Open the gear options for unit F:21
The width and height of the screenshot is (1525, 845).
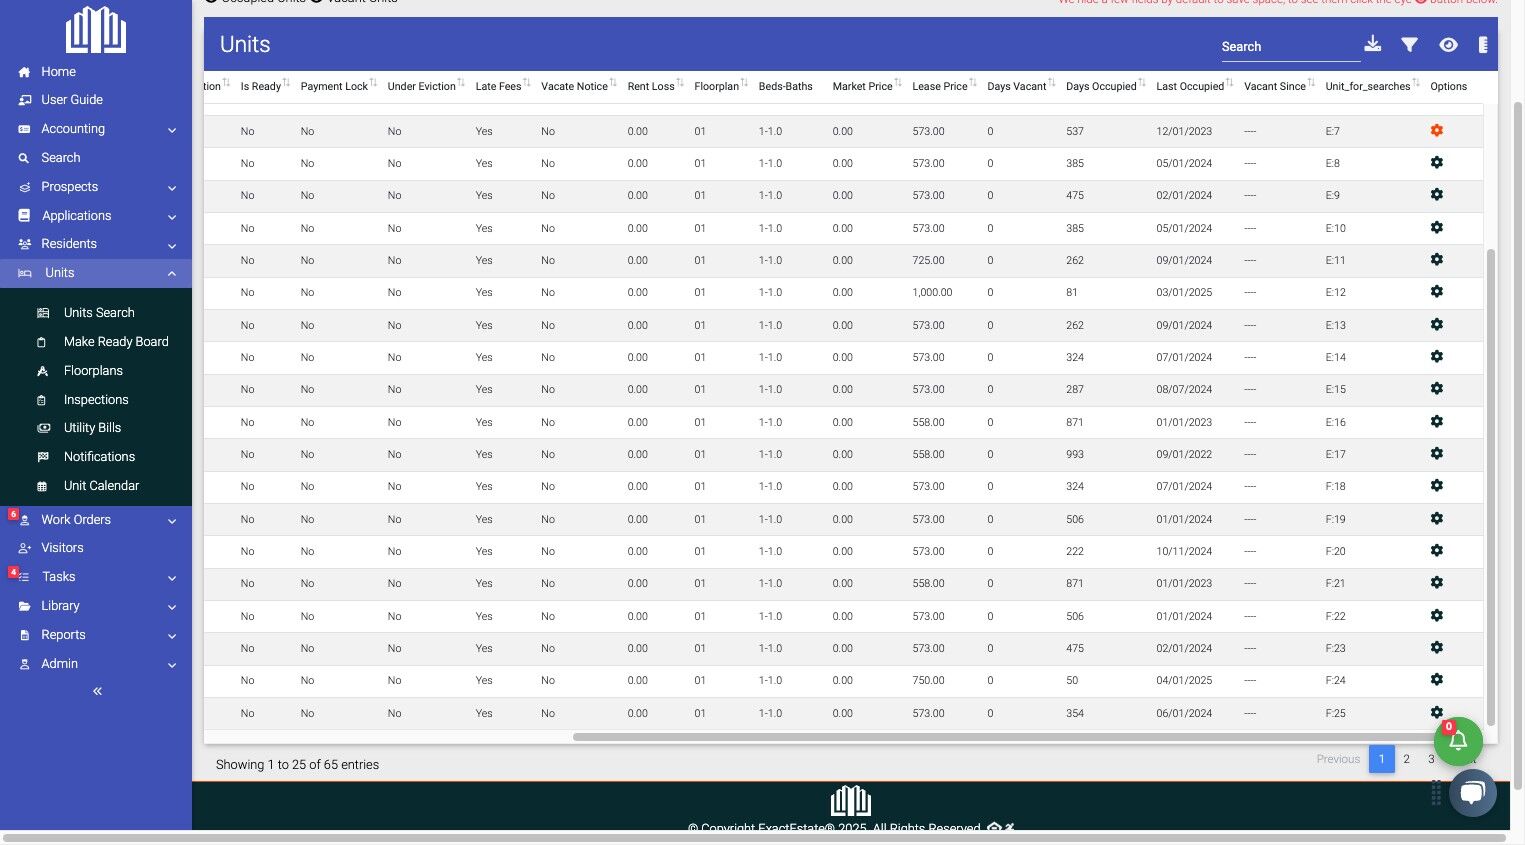1436,582
